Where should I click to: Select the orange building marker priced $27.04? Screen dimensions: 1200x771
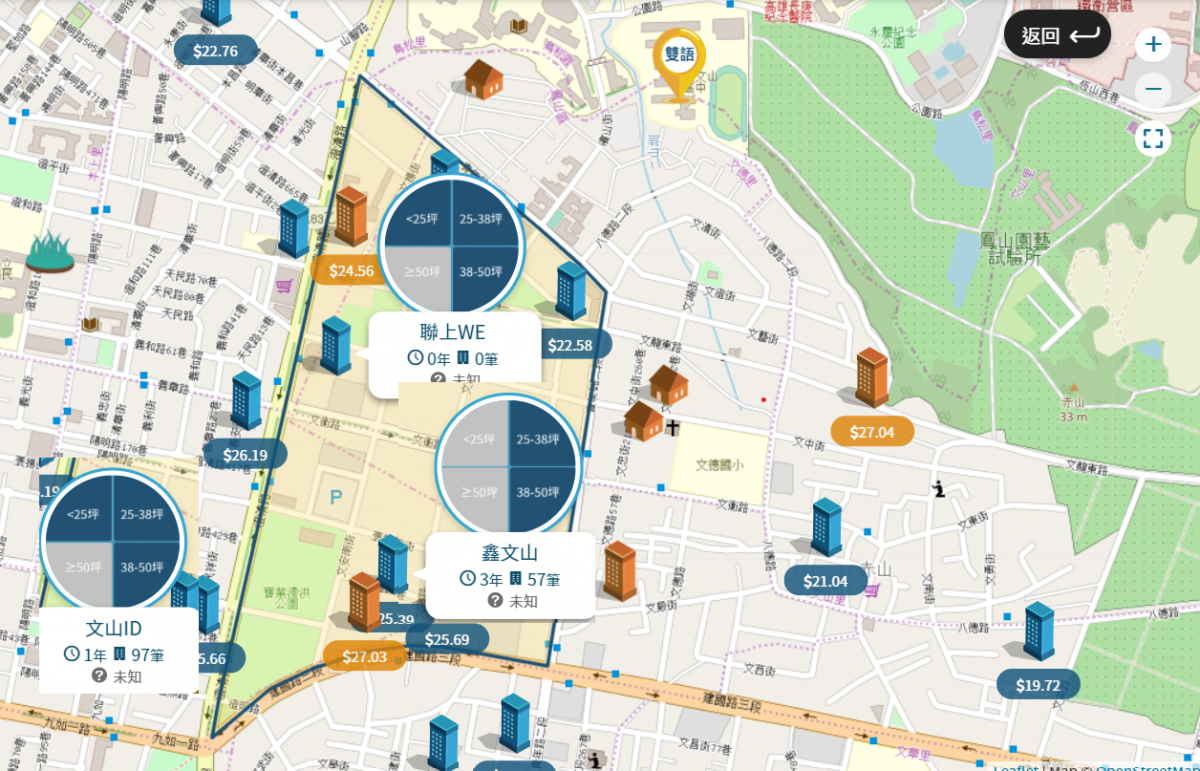(x=871, y=378)
